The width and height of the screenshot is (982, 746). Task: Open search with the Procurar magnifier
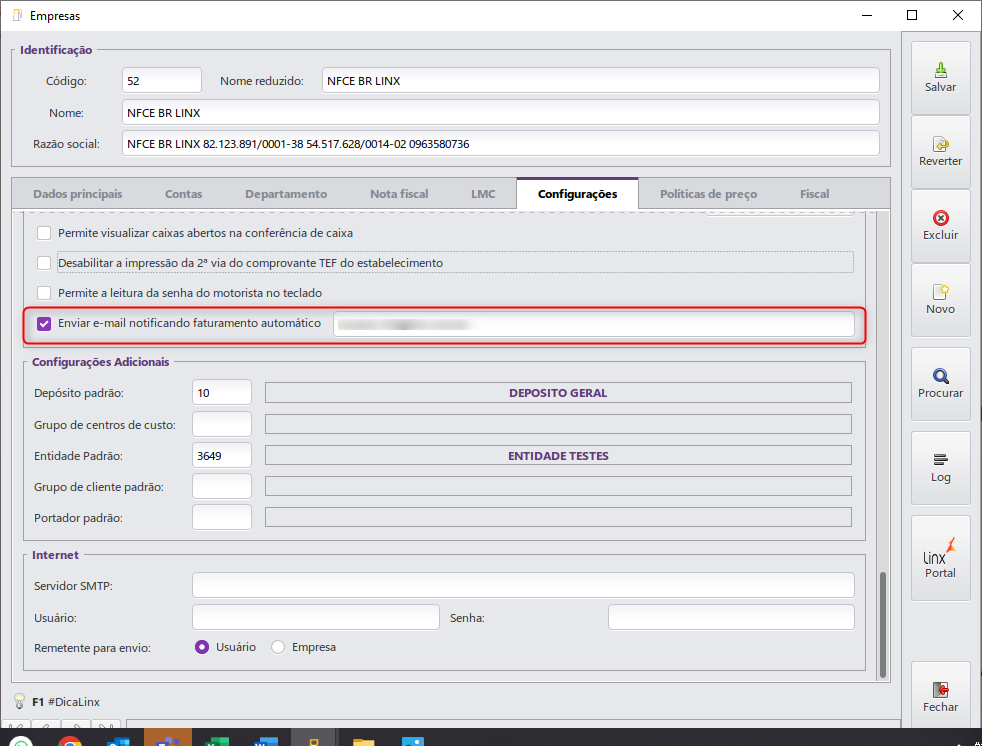(x=940, y=383)
